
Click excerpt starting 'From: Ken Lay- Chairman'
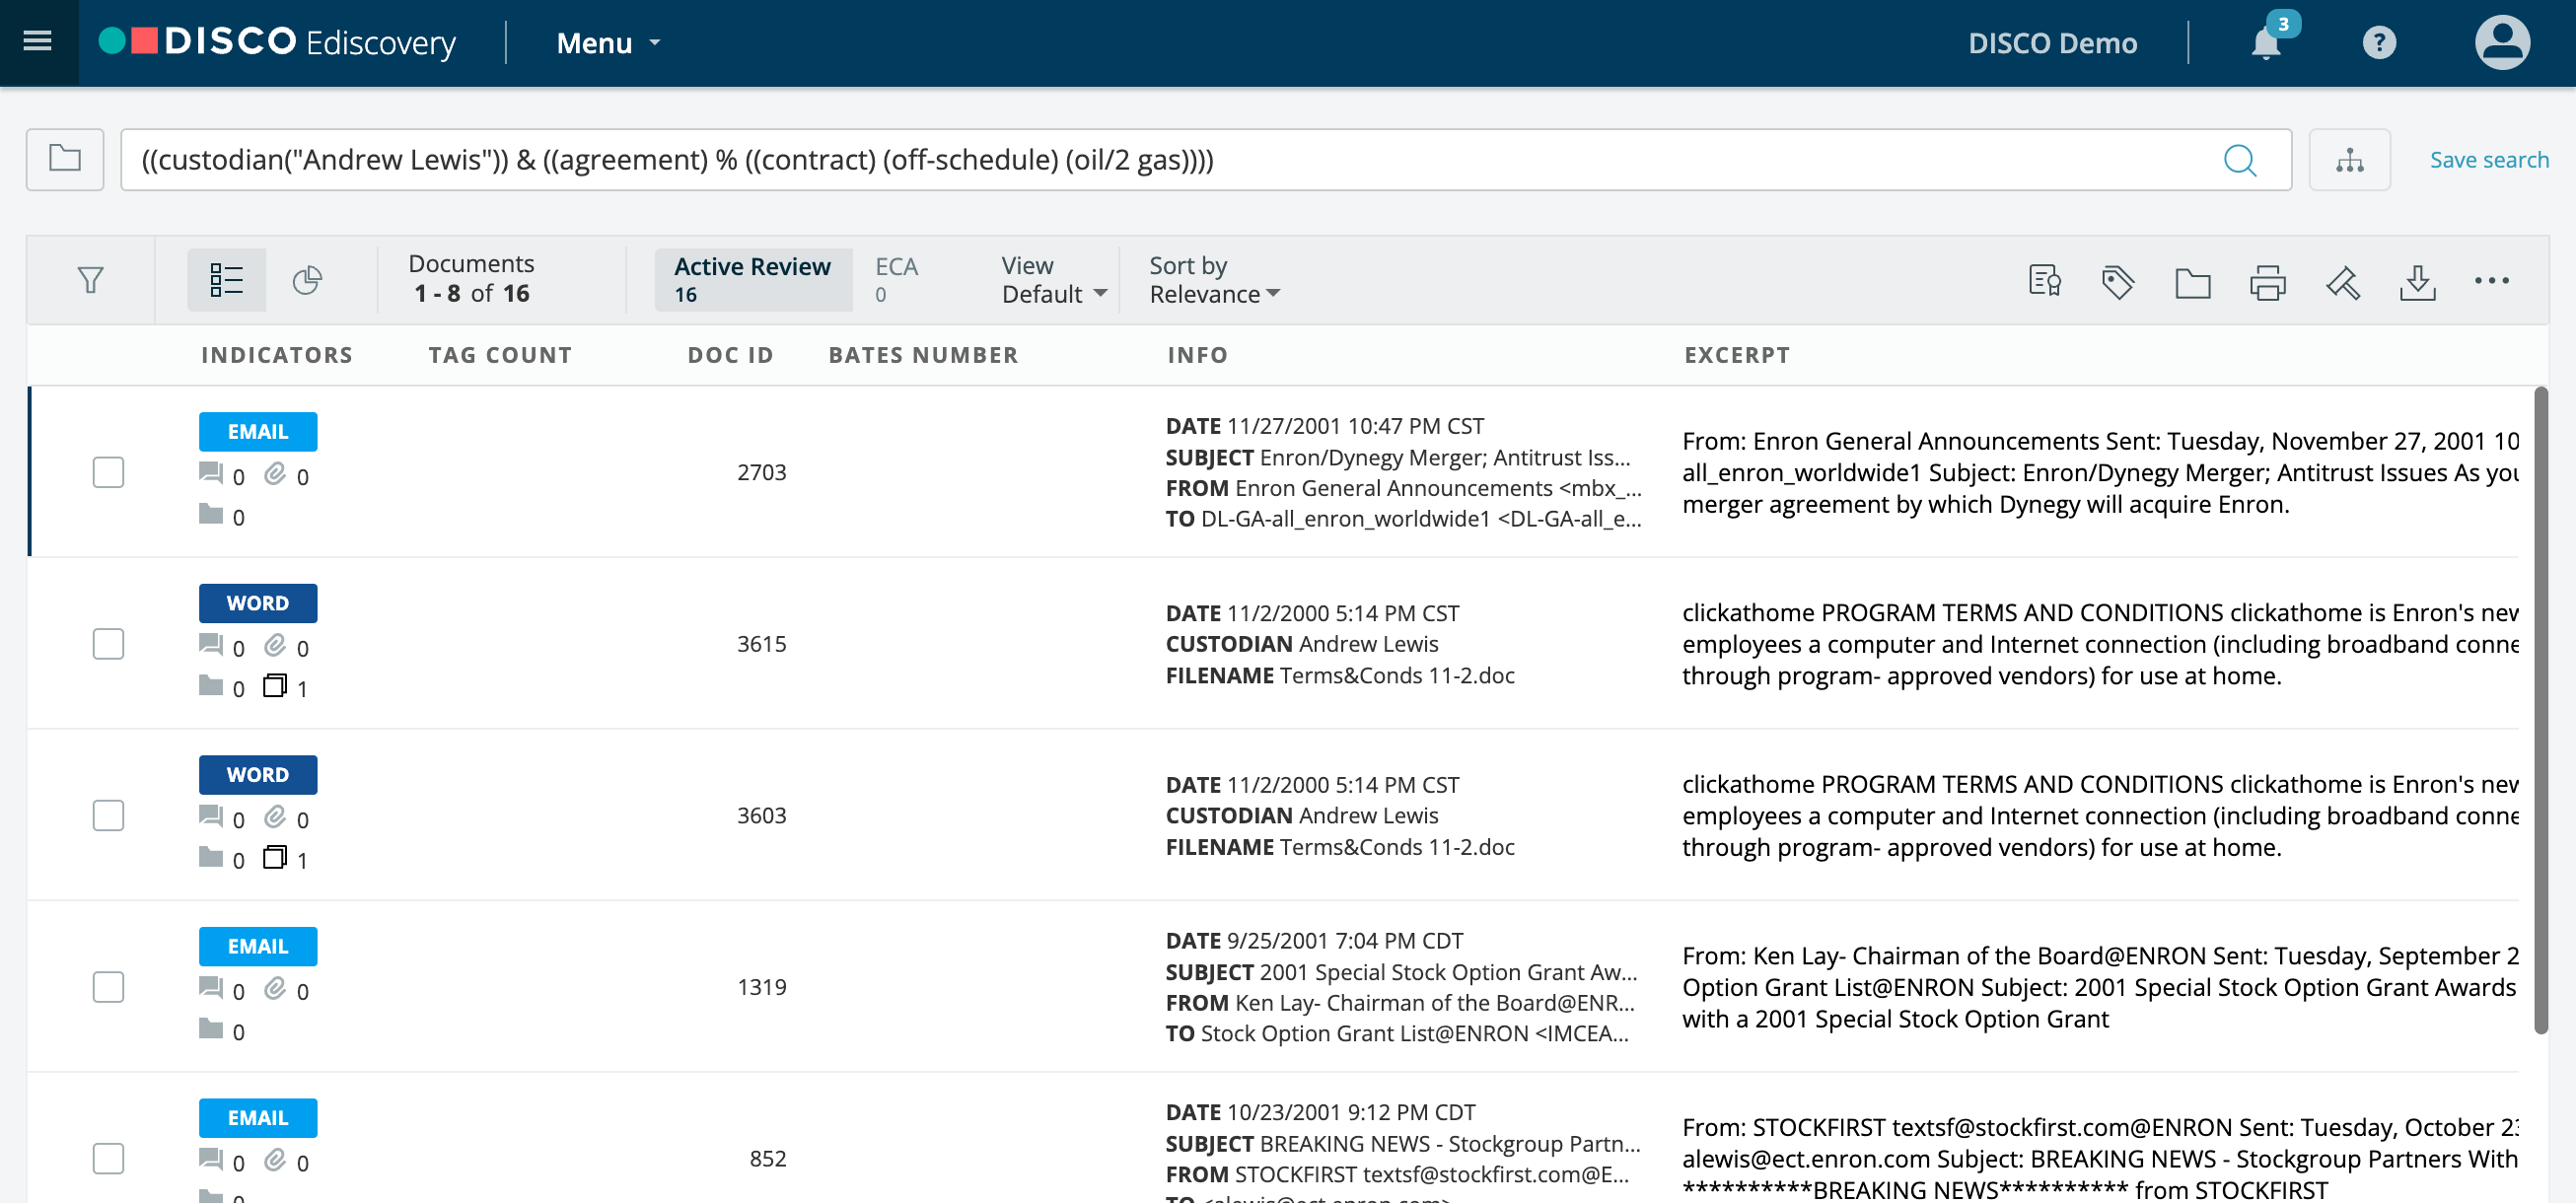pos(2100,988)
